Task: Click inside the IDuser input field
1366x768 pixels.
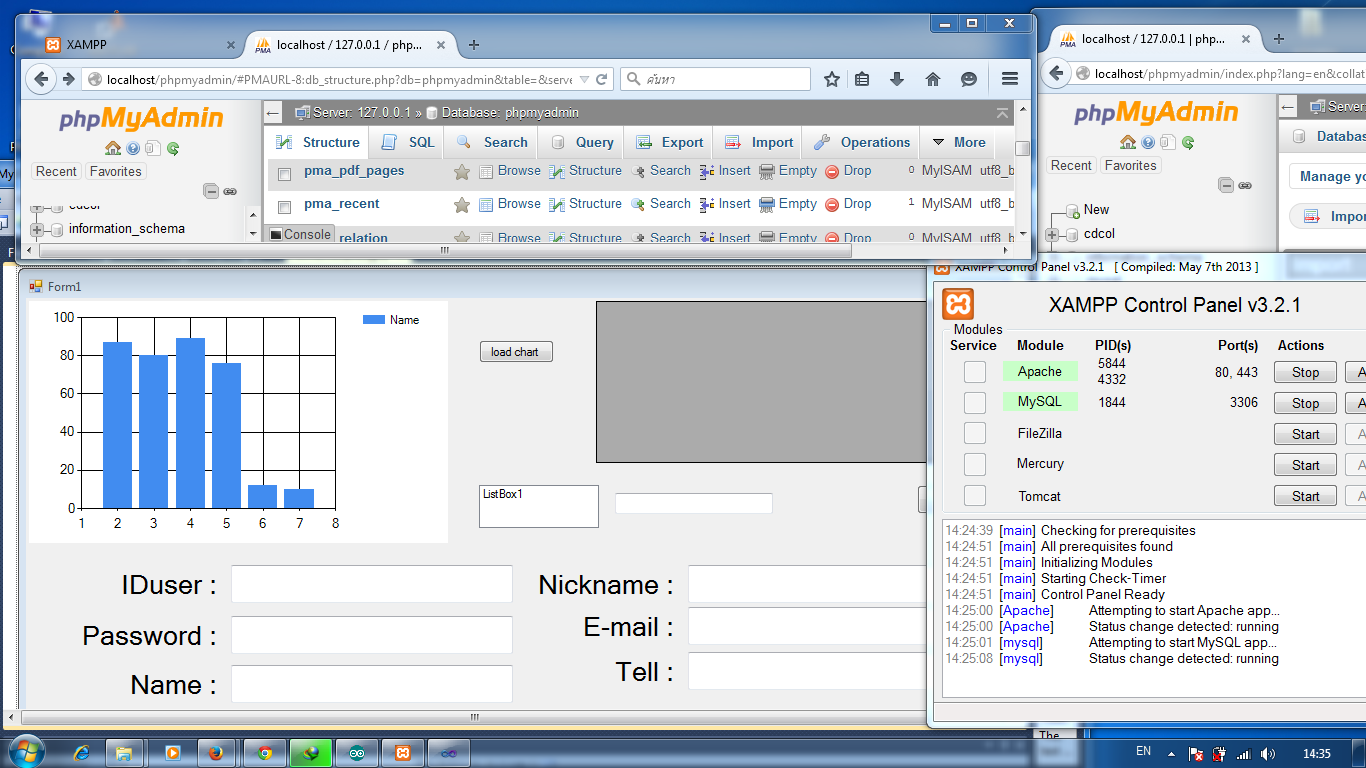Action: coord(371,584)
